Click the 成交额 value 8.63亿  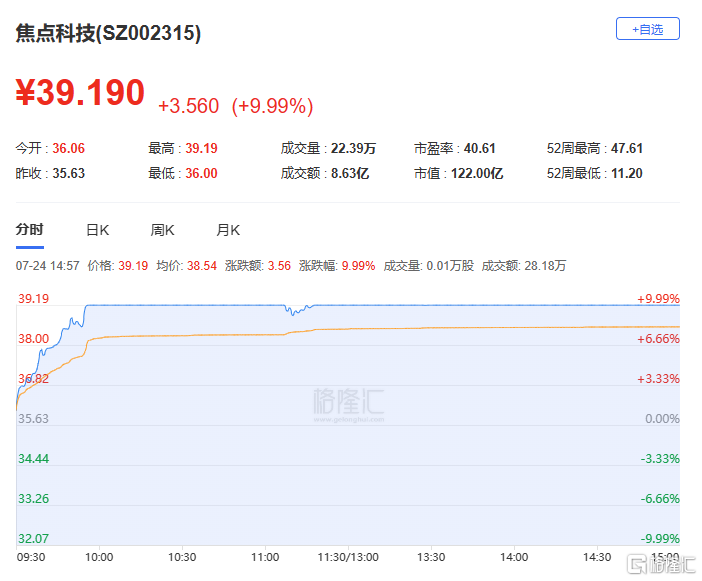pyautogui.click(x=350, y=173)
